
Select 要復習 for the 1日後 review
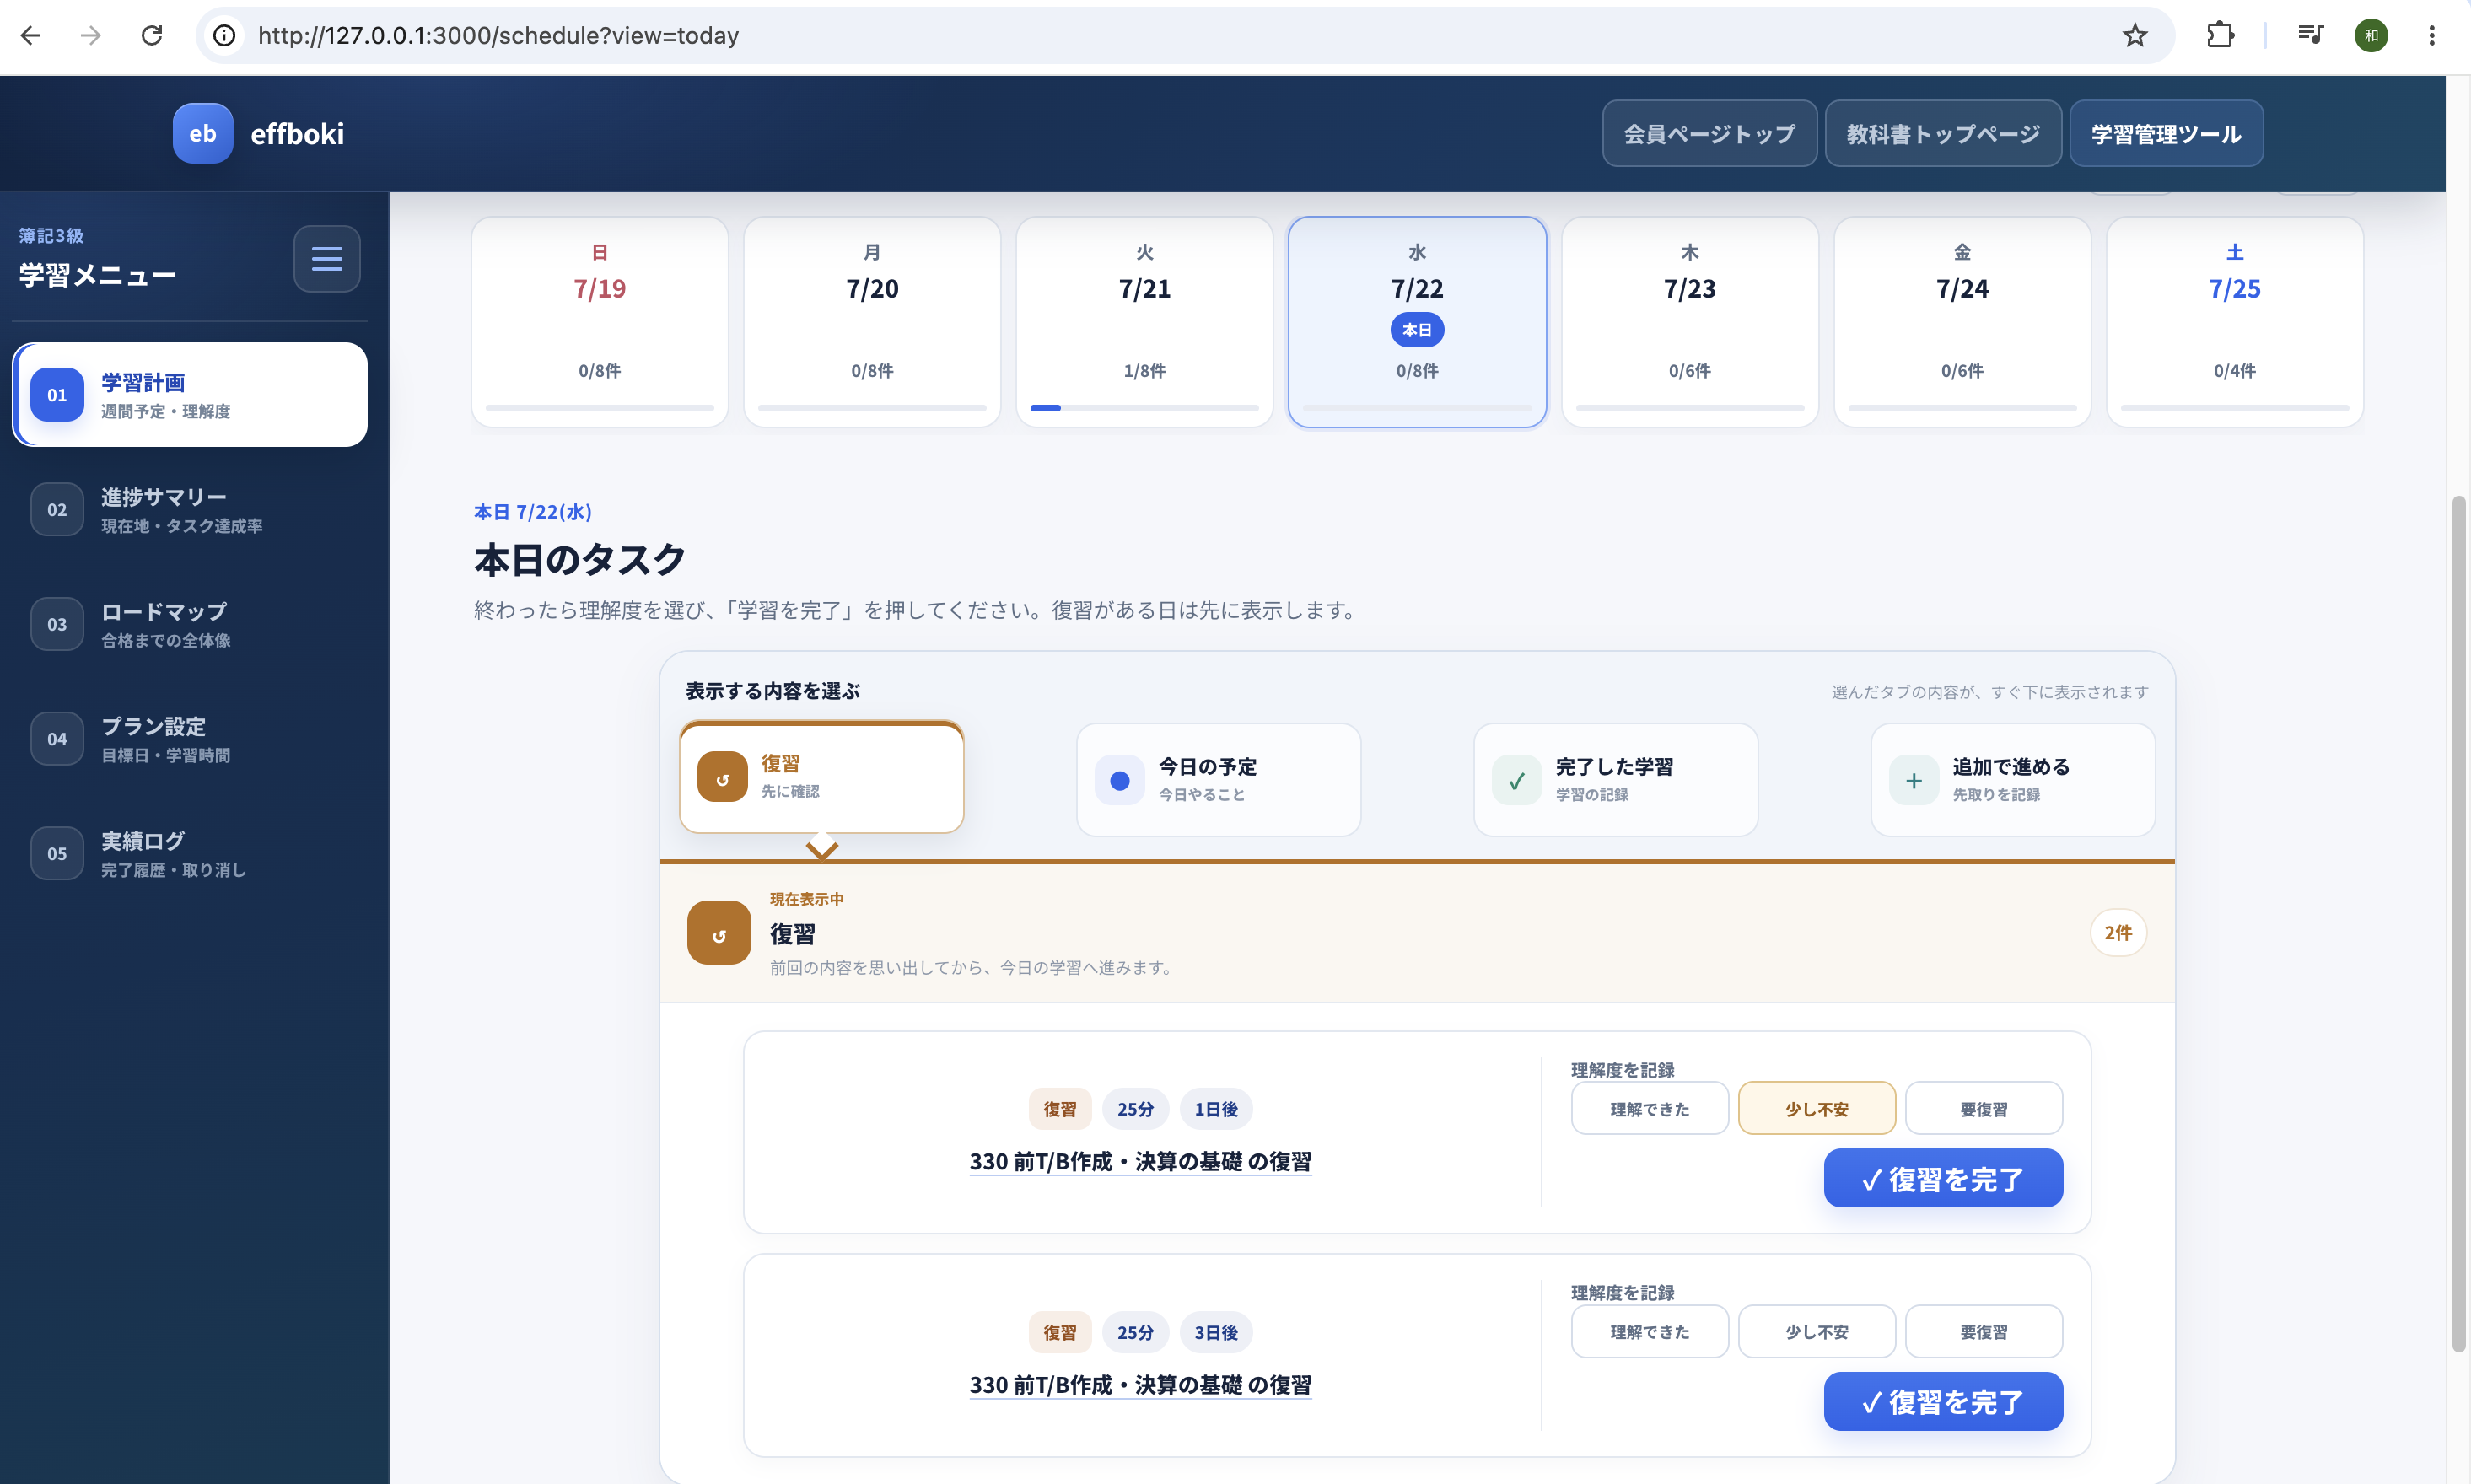[1983, 1108]
